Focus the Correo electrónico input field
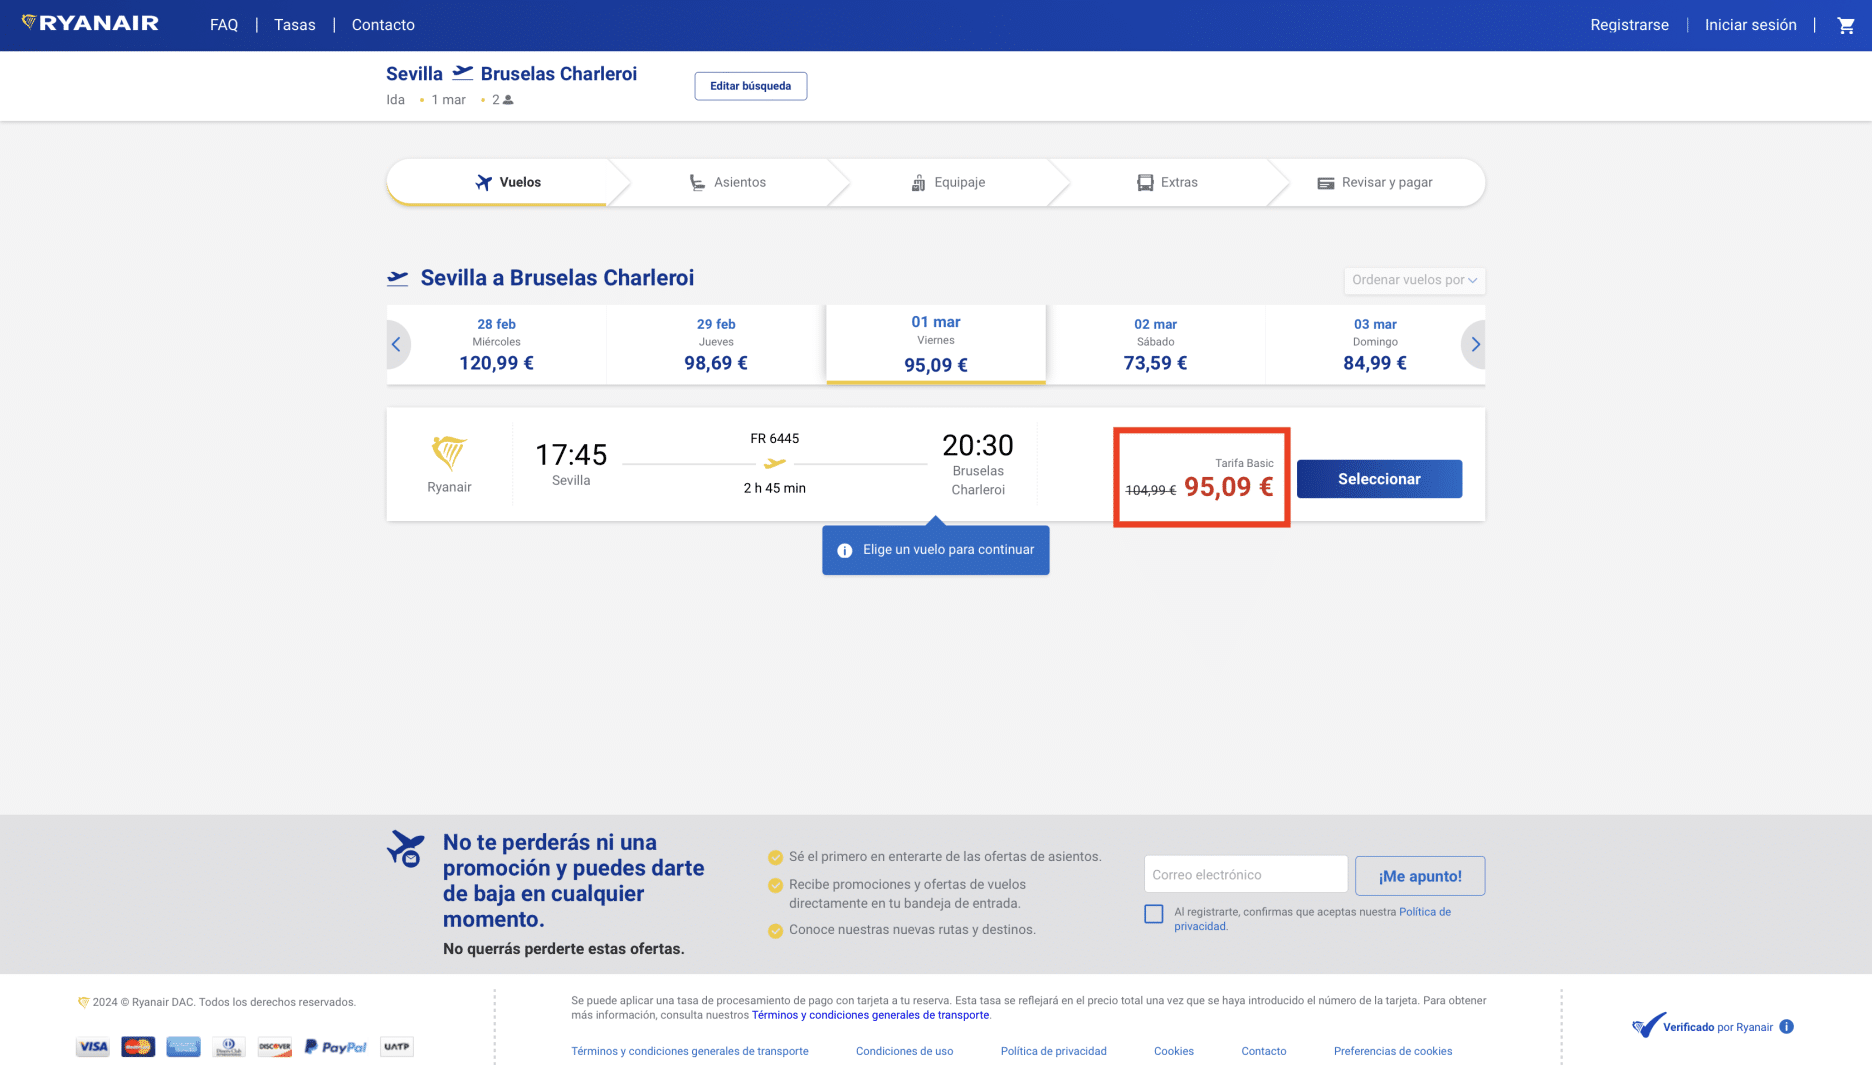This screenshot has width=1872, height=1080. pos(1246,875)
